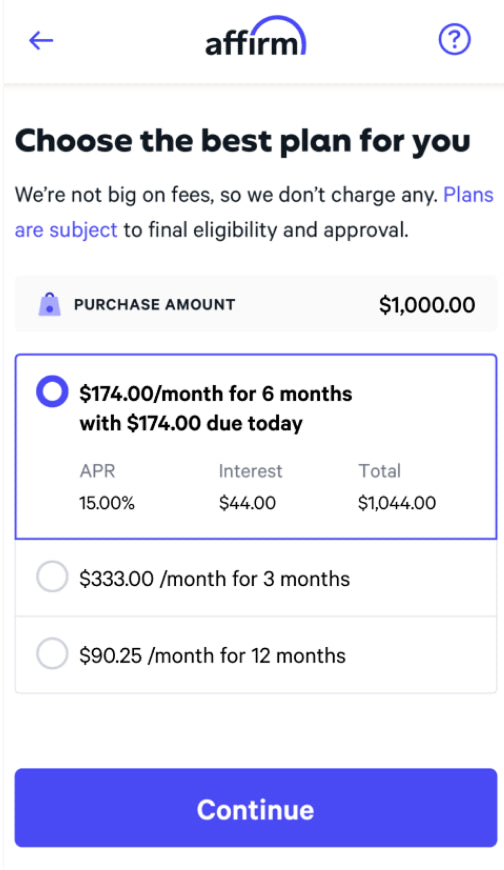This screenshot has height=870, width=504.
Task: Click the Continue button
Action: 256,808
